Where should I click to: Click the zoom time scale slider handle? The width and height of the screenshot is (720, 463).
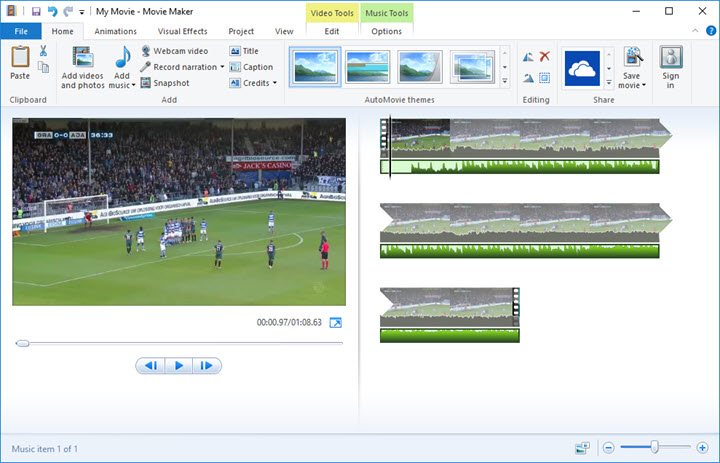(x=654, y=446)
